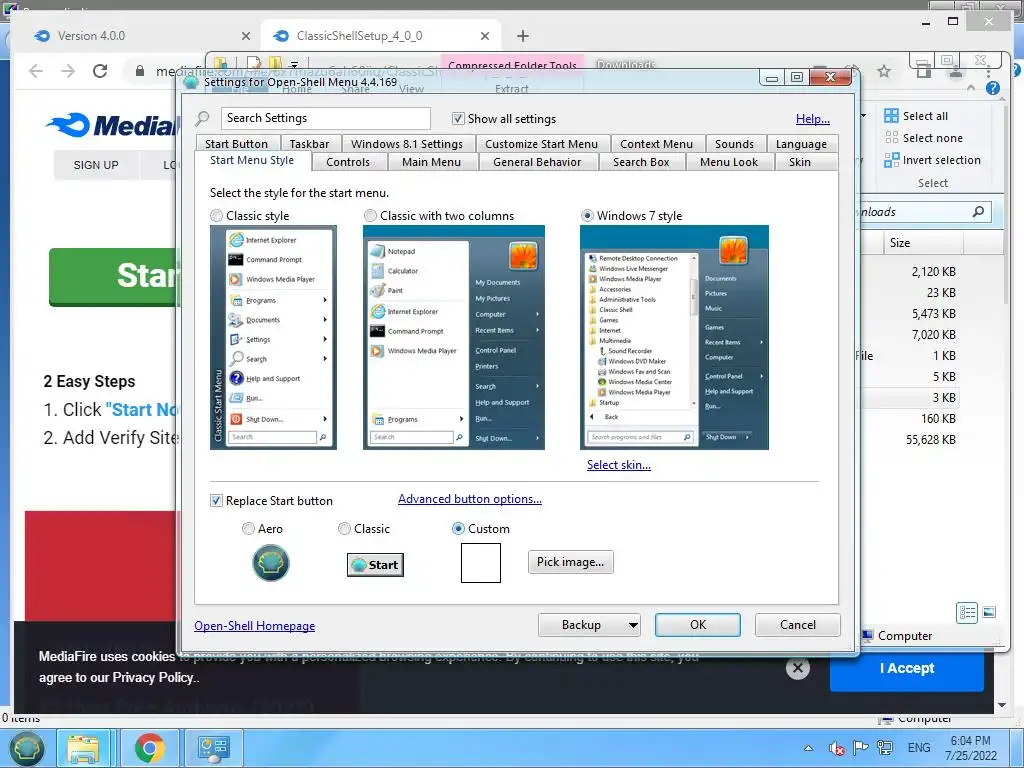Toggle Replace Start button checkbox
This screenshot has height=768, width=1024.
click(x=216, y=501)
